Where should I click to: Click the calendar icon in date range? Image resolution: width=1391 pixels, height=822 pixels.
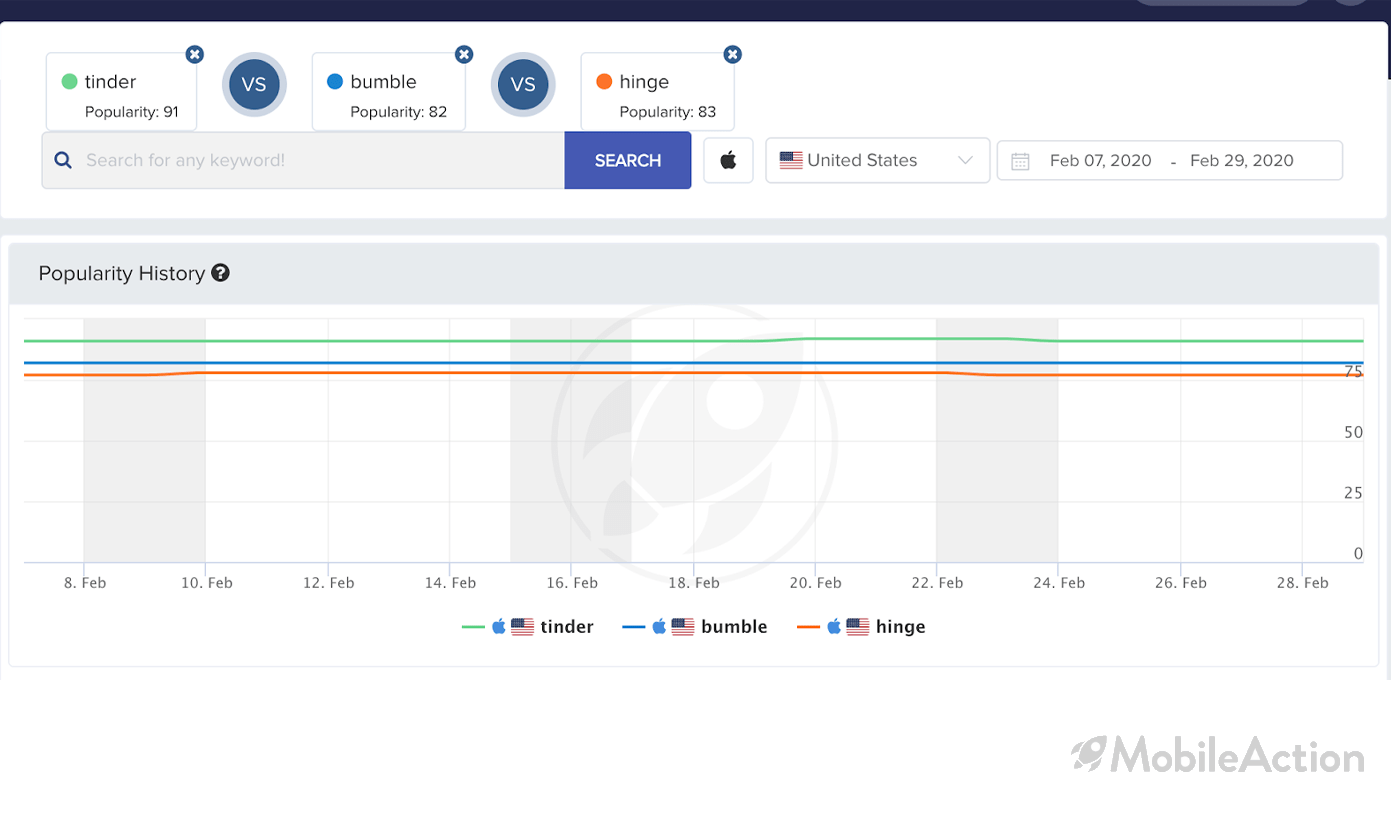(x=1020, y=161)
